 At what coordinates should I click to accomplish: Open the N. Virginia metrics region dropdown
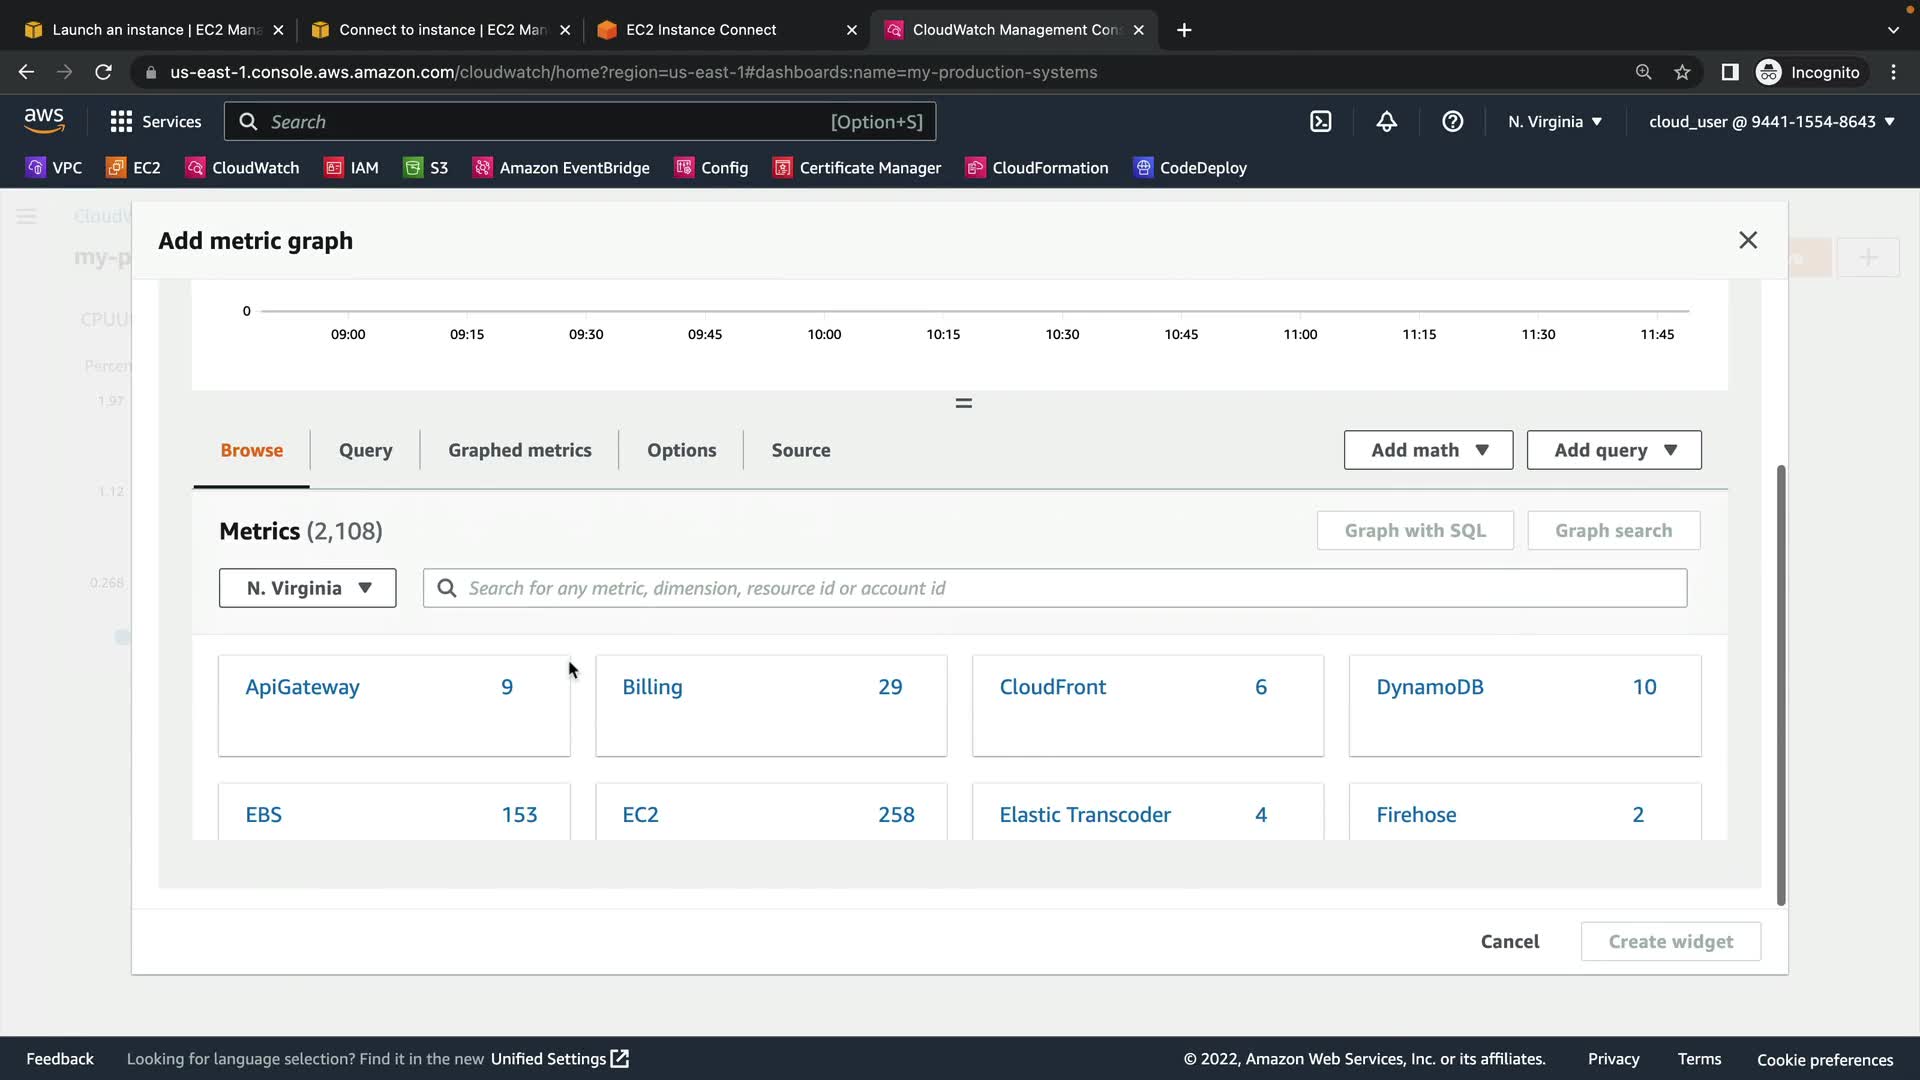pyautogui.click(x=308, y=588)
